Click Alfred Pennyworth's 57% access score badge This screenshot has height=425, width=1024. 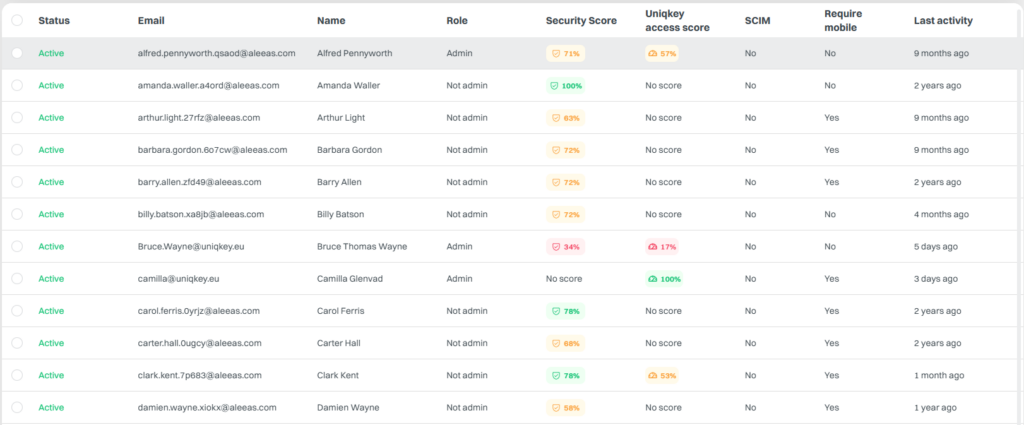coord(662,54)
